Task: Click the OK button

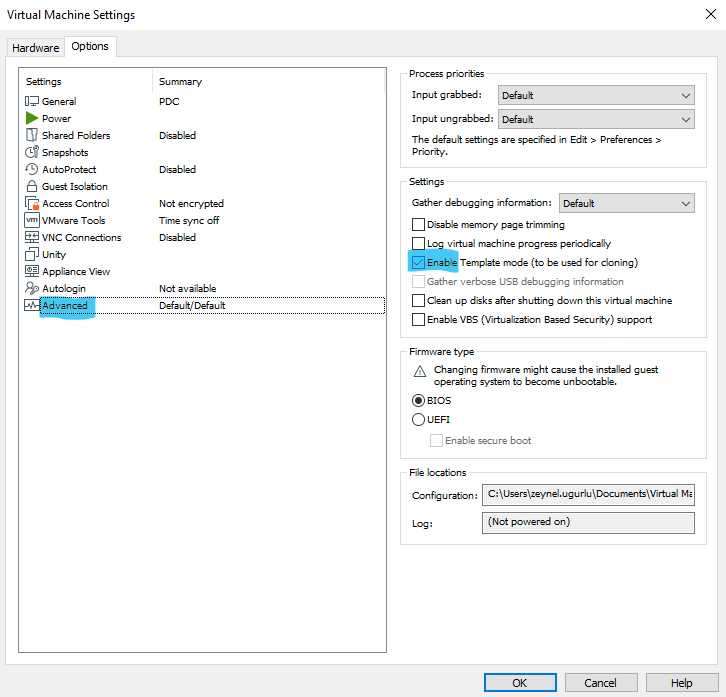Action: pyautogui.click(x=520, y=683)
